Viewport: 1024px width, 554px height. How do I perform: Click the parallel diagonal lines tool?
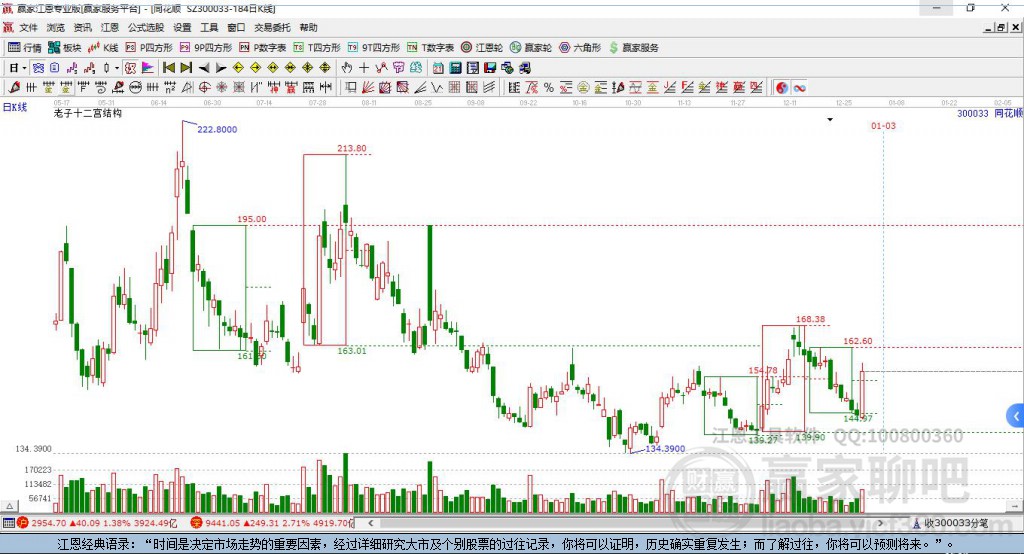[x=490, y=88]
